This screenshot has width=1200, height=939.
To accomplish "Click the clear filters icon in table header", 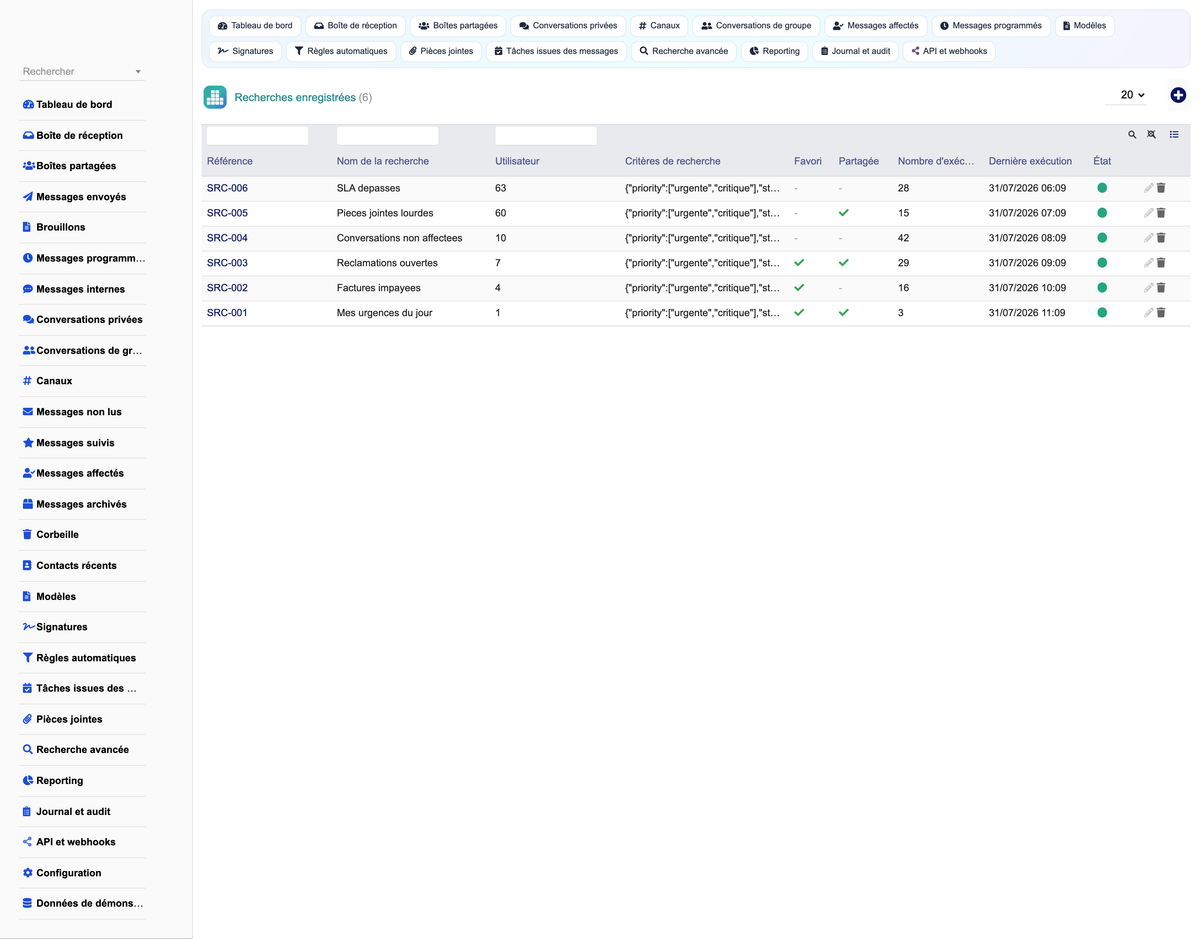I will [1151, 135].
